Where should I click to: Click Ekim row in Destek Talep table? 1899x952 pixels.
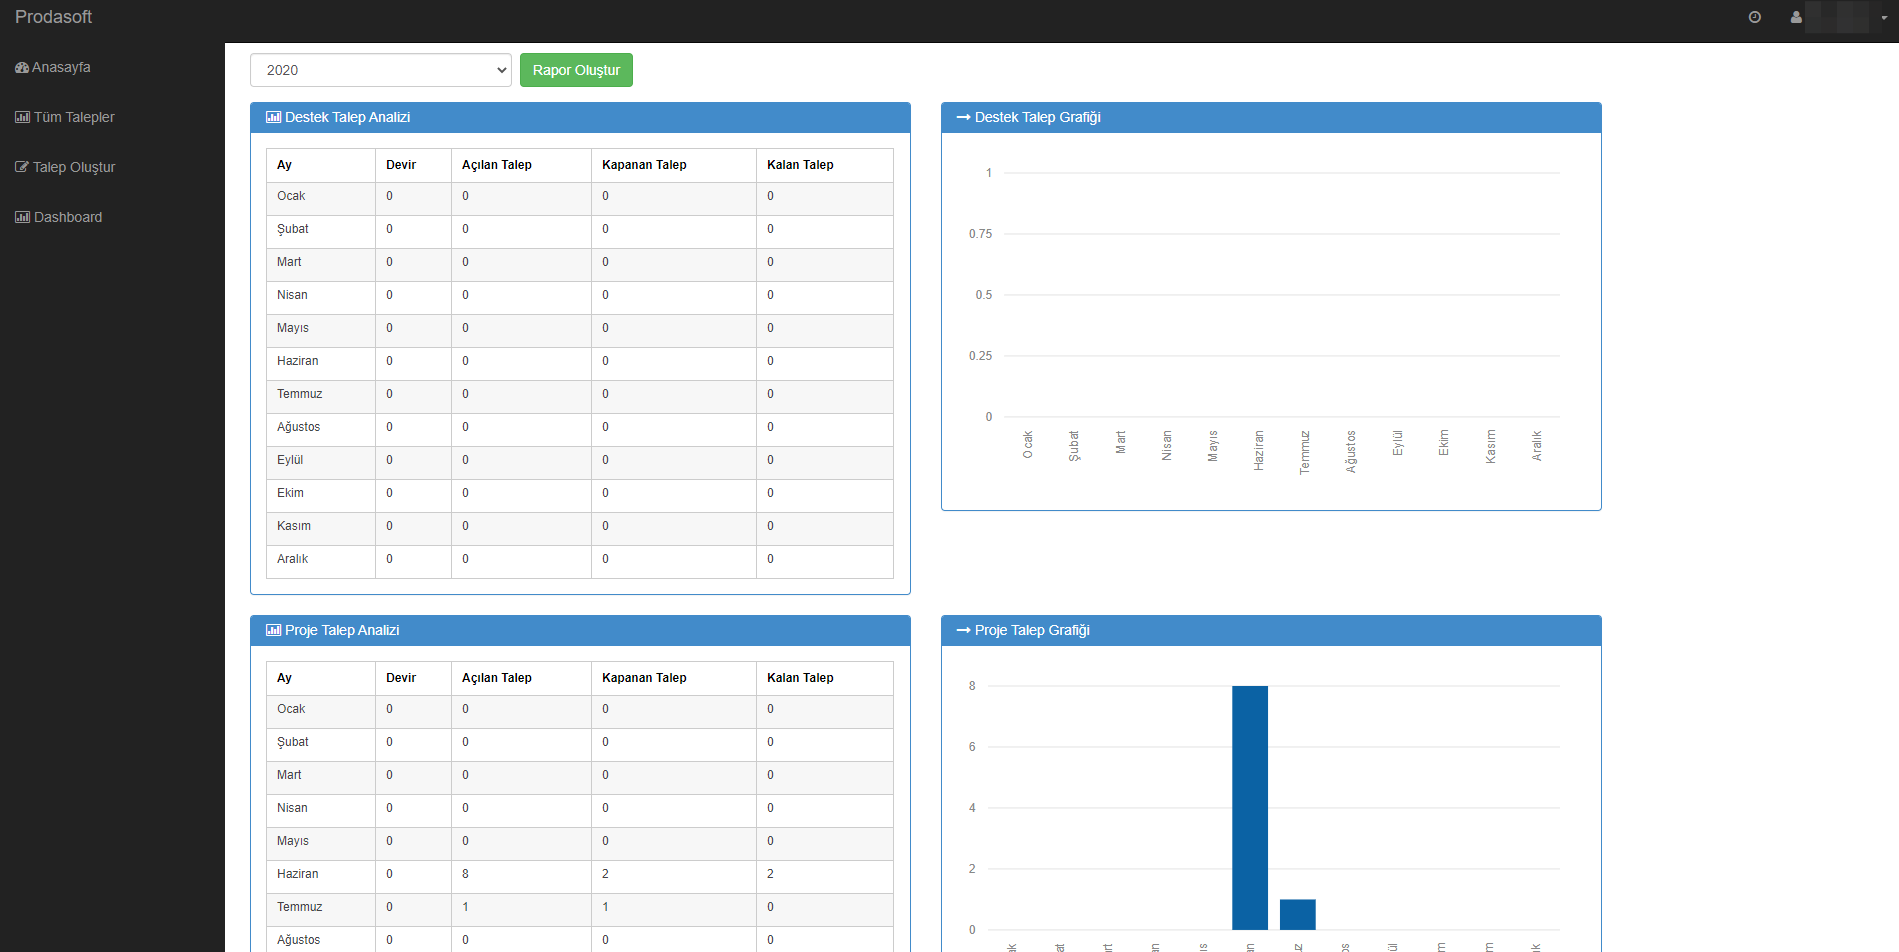pyautogui.click(x=580, y=494)
